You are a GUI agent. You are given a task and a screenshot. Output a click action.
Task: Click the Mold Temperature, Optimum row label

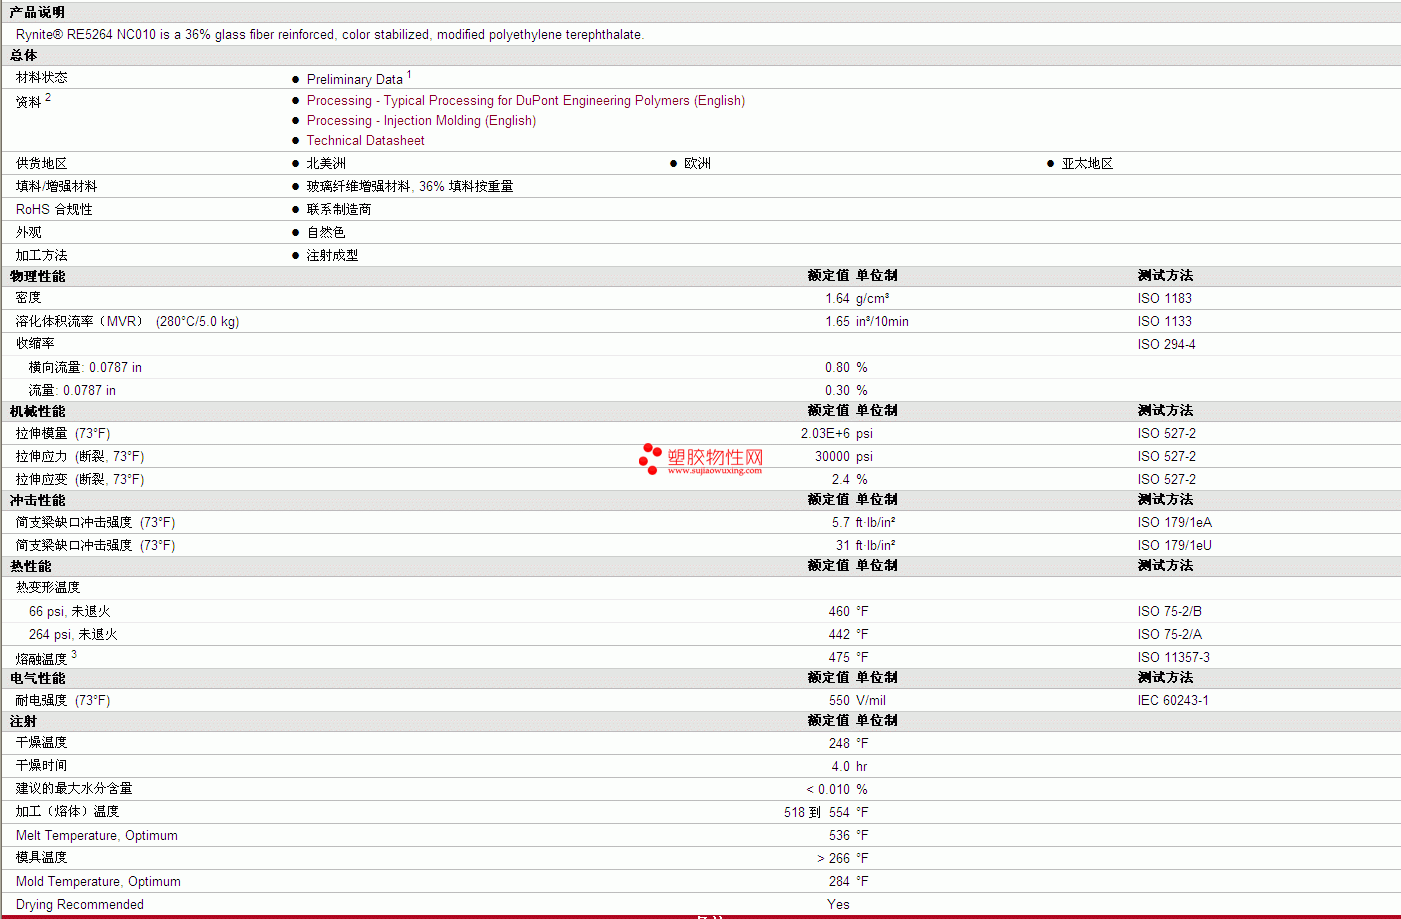[x=98, y=882]
